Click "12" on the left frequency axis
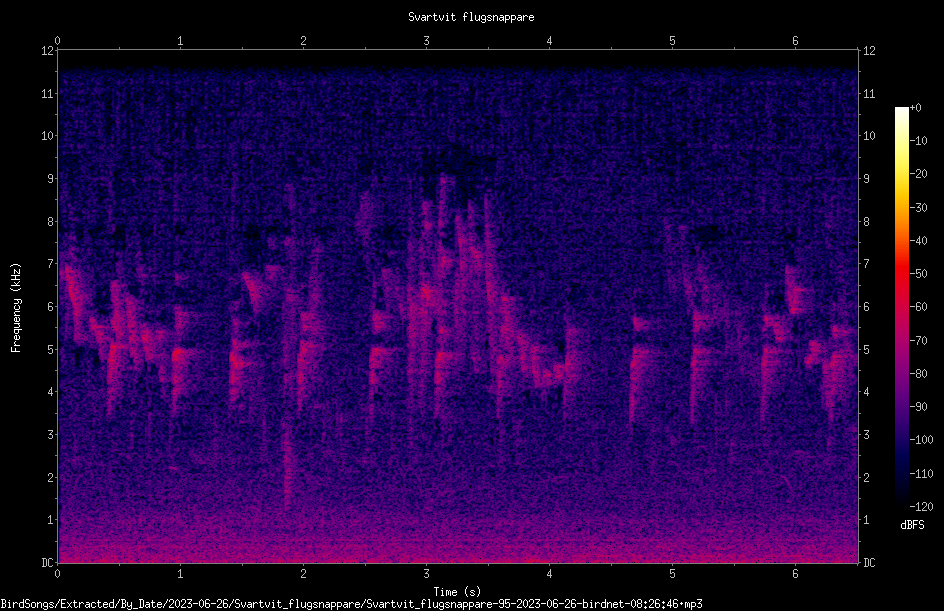Viewport: 944px width, 611px height. pos(47,51)
